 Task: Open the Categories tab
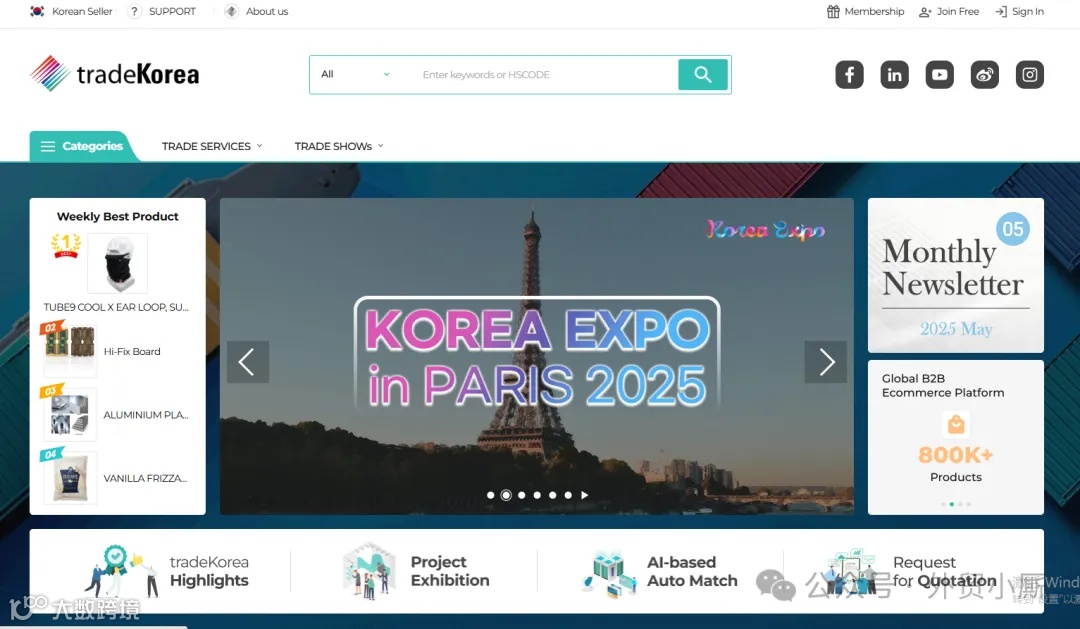[83, 146]
